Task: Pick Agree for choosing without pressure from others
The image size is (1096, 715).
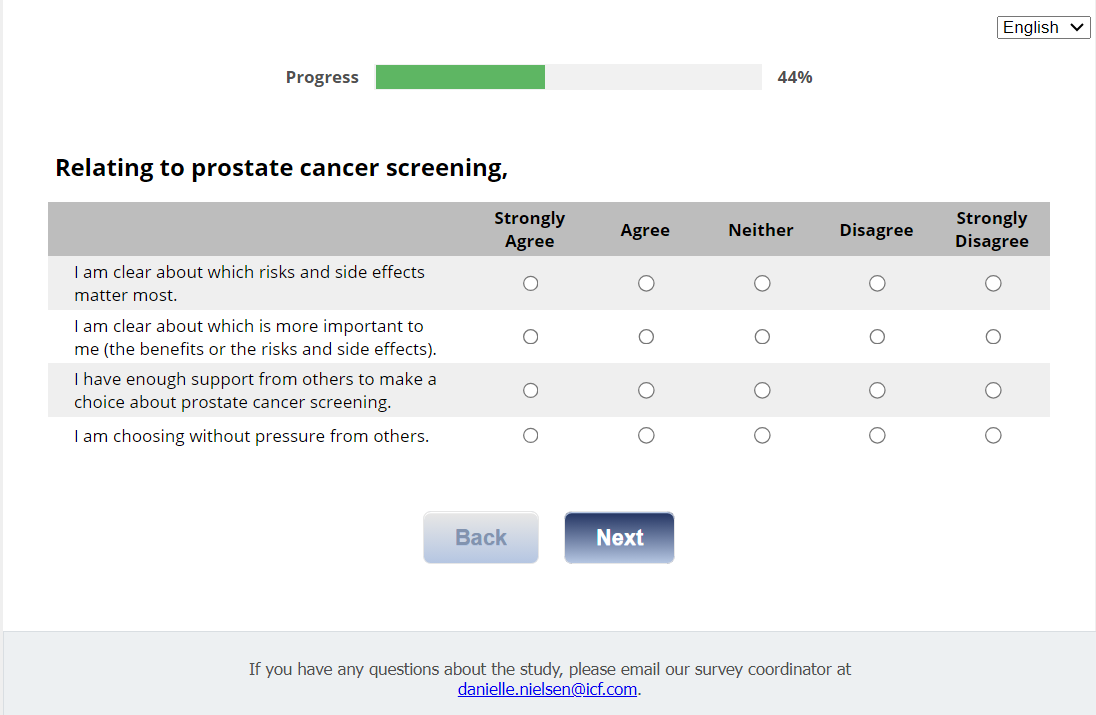Action: click(x=646, y=435)
